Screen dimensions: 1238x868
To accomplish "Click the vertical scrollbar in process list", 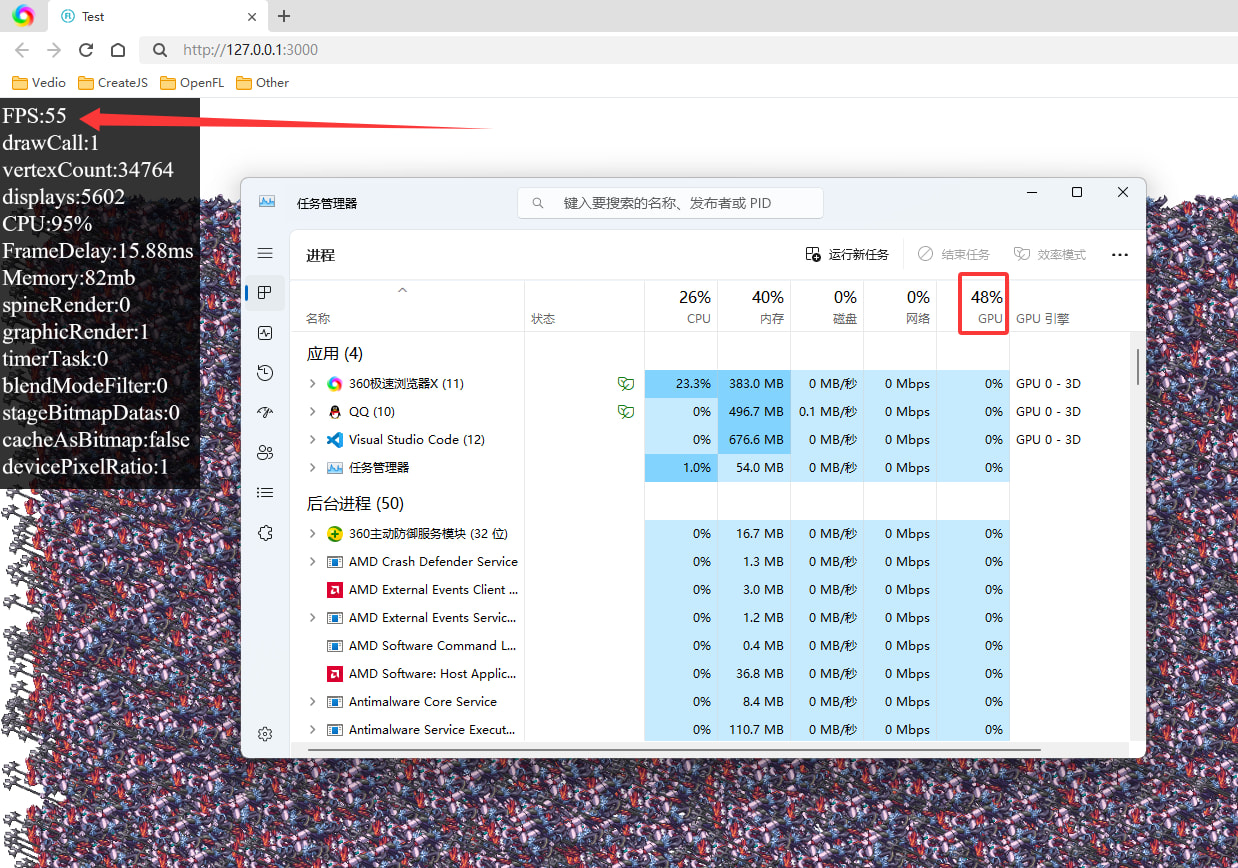I will pyautogui.click(x=1137, y=366).
